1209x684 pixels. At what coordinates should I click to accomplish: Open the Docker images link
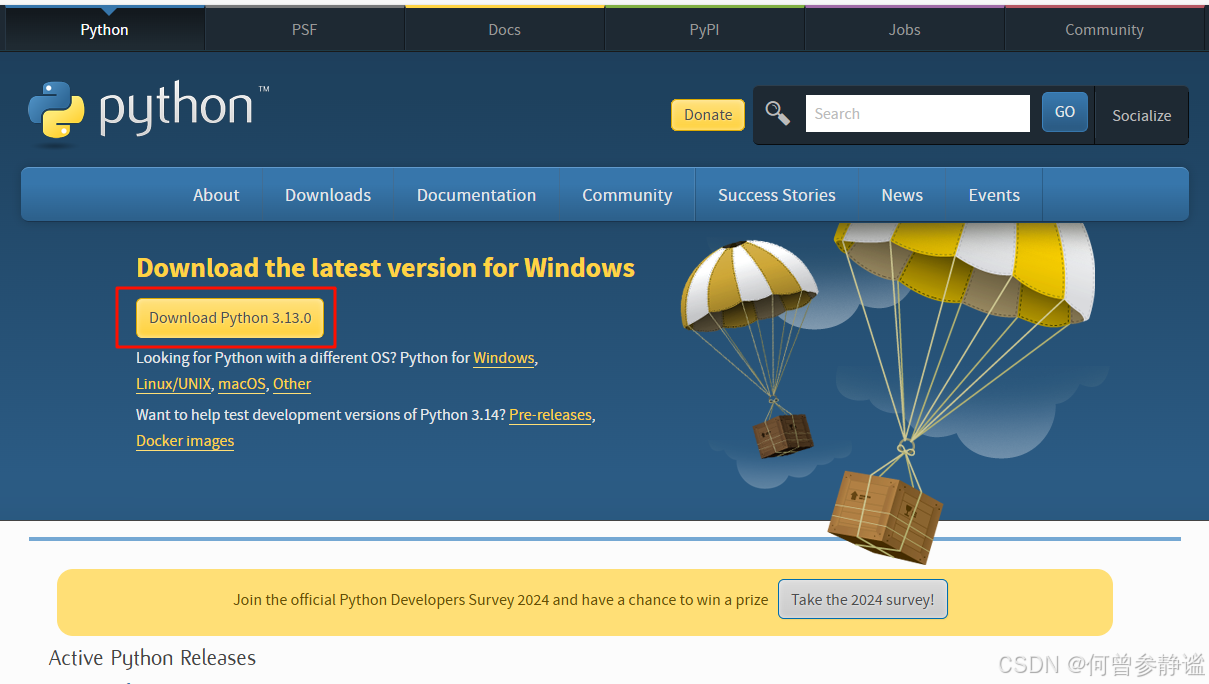pos(185,441)
